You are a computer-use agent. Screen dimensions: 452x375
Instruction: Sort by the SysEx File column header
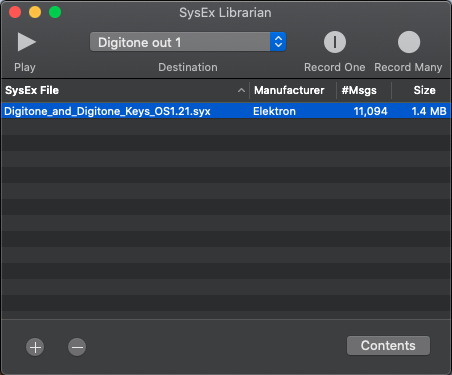125,90
